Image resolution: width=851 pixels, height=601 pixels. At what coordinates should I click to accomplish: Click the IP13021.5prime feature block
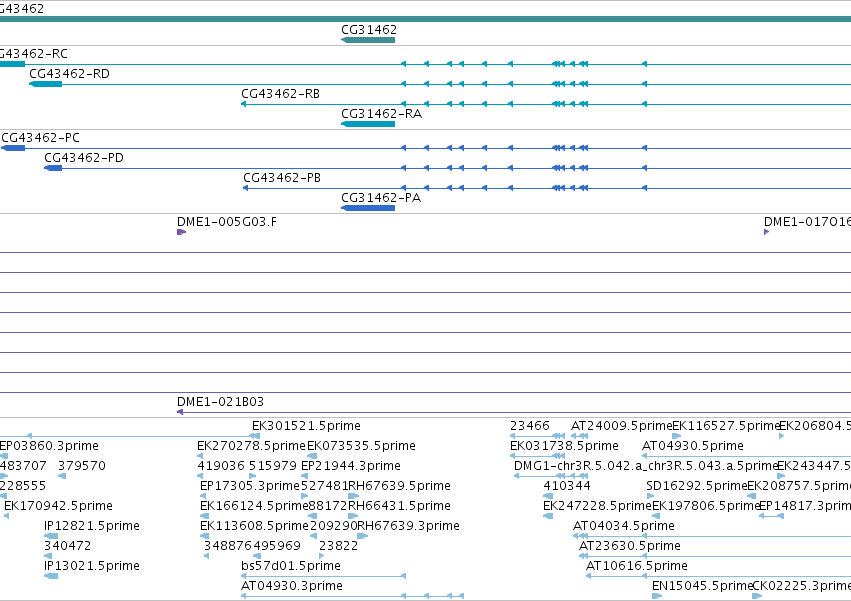pyautogui.click(x=51, y=577)
